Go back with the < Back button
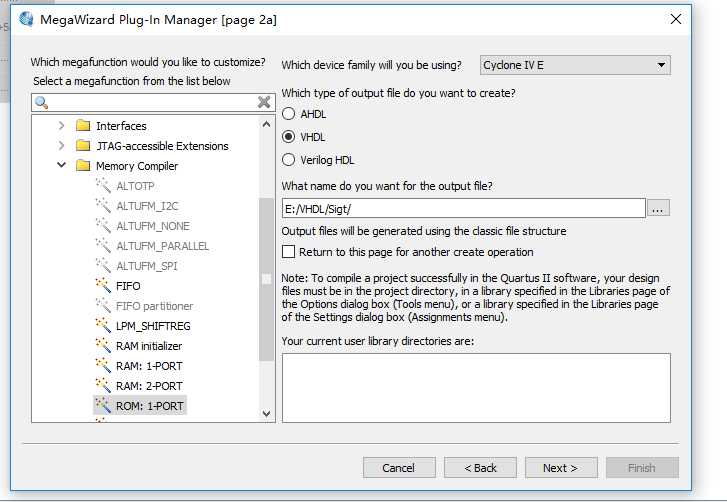This screenshot has width=727, height=502. click(480, 468)
